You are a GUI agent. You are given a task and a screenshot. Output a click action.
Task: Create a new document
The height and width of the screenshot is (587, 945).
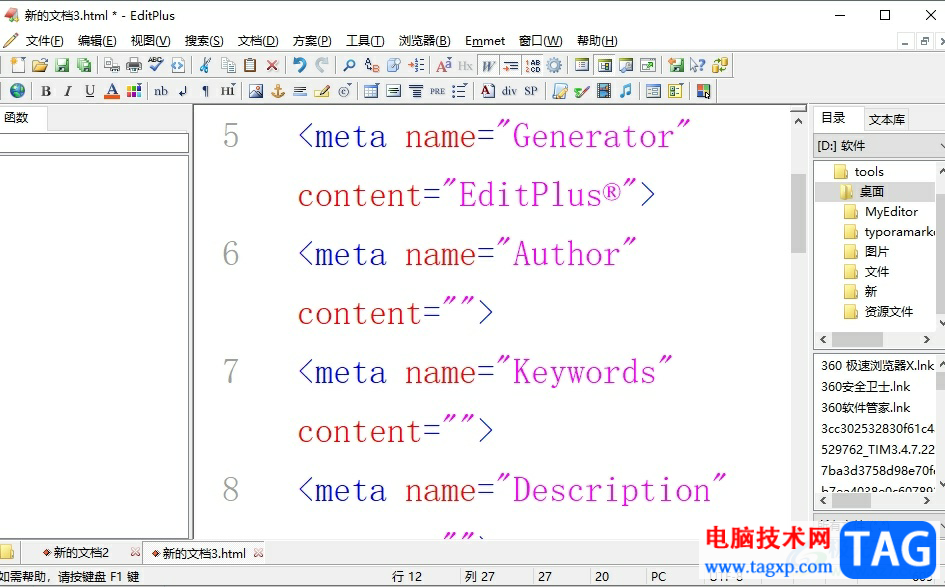[x=17, y=65]
